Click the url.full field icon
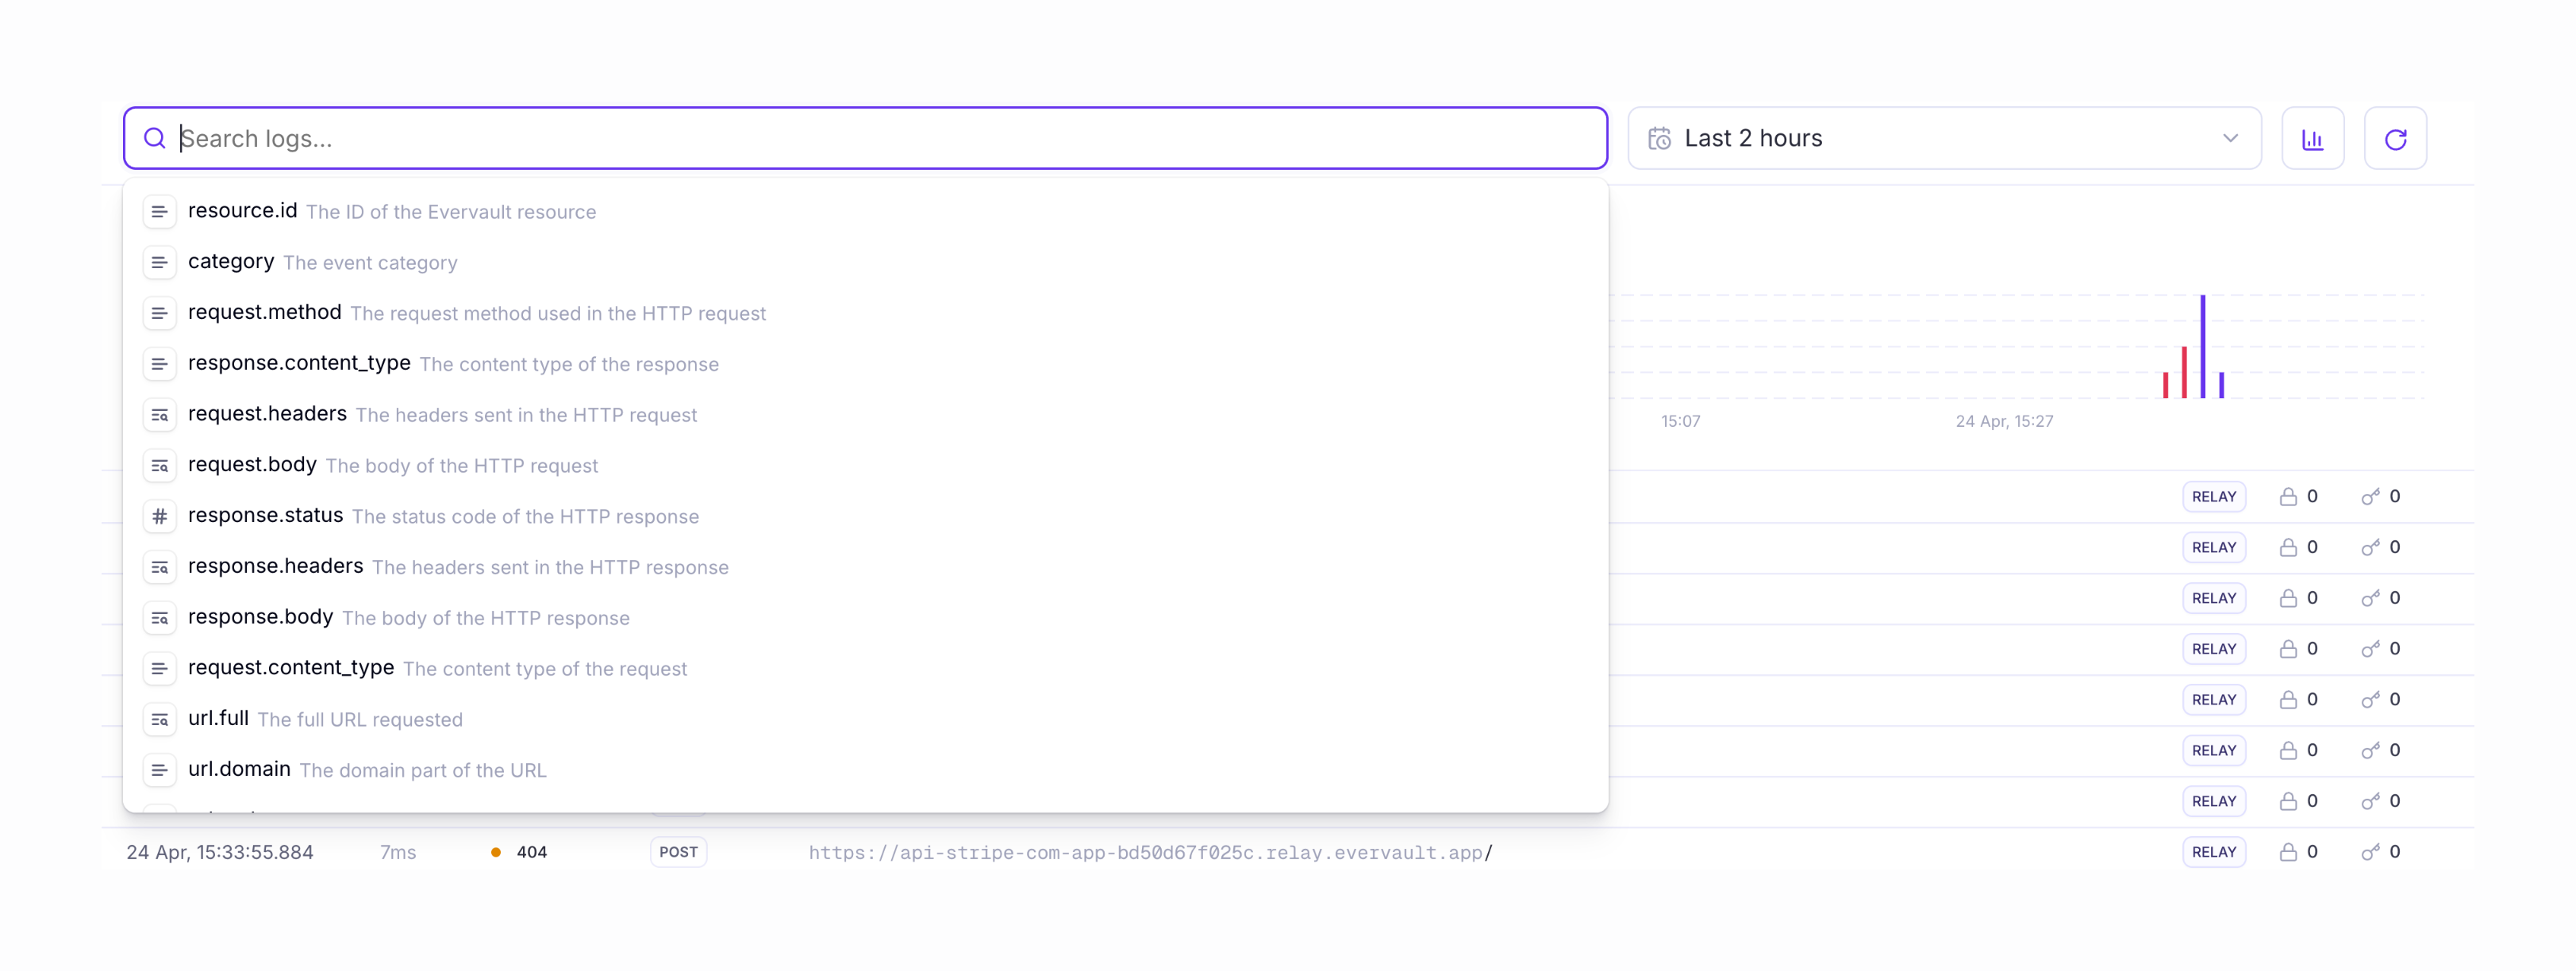Viewport: 2576px width, 971px height. tap(160, 720)
